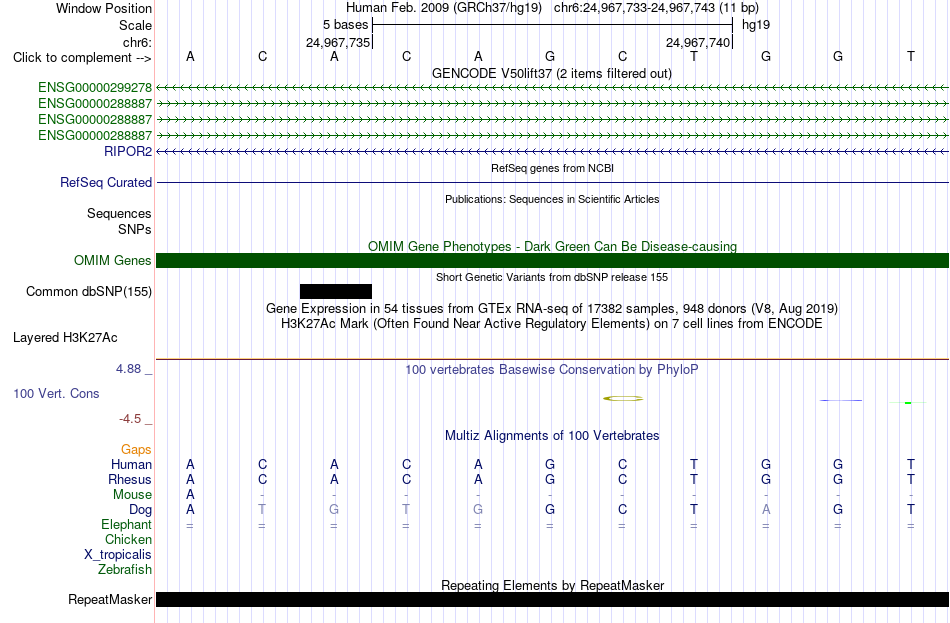
Task: Select the Elephant species label
Action: pos(126,524)
